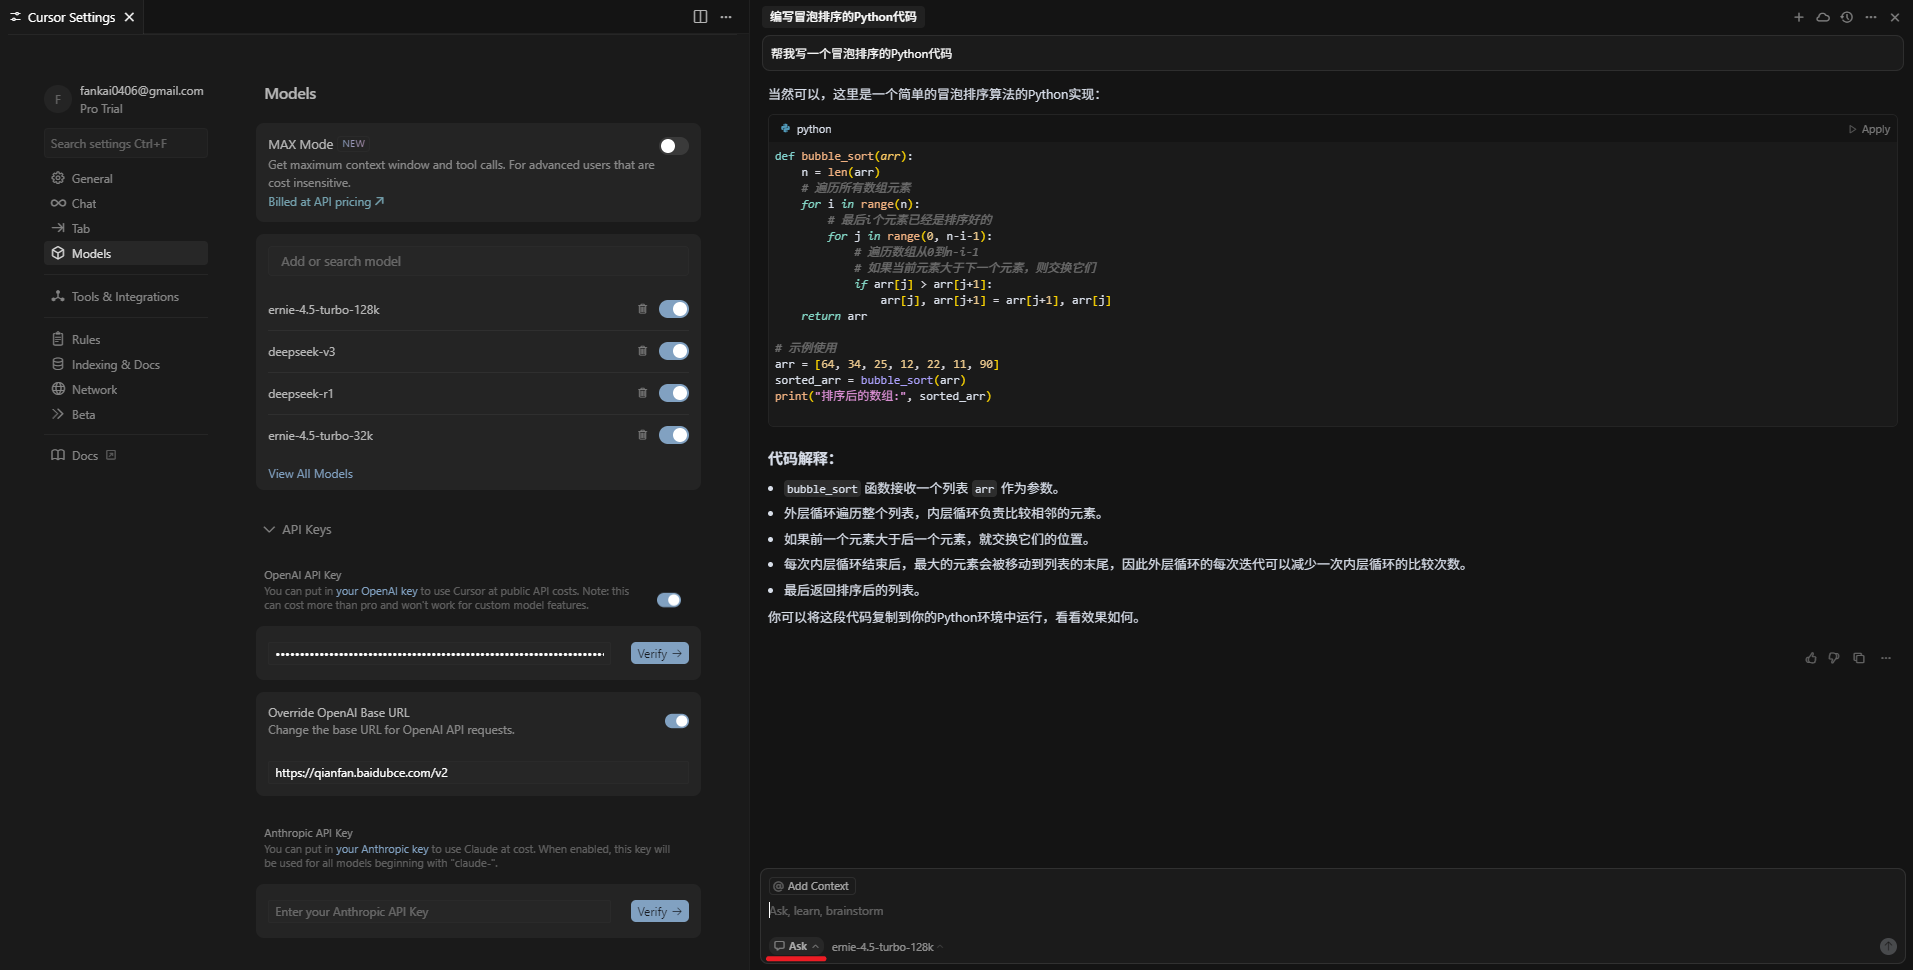The height and width of the screenshot is (970, 1913).
Task: Click the OpenAI API key masked field
Action: [440, 653]
